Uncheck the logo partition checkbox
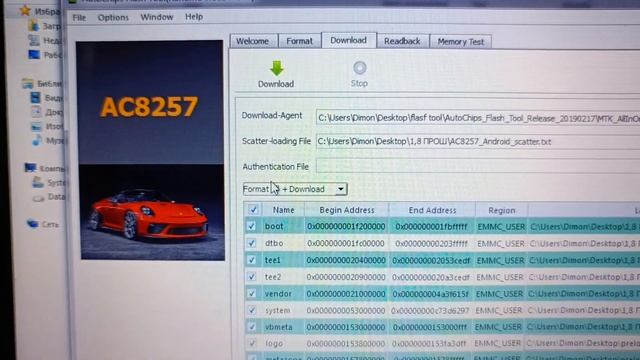The height and width of the screenshot is (360, 640). click(252, 344)
